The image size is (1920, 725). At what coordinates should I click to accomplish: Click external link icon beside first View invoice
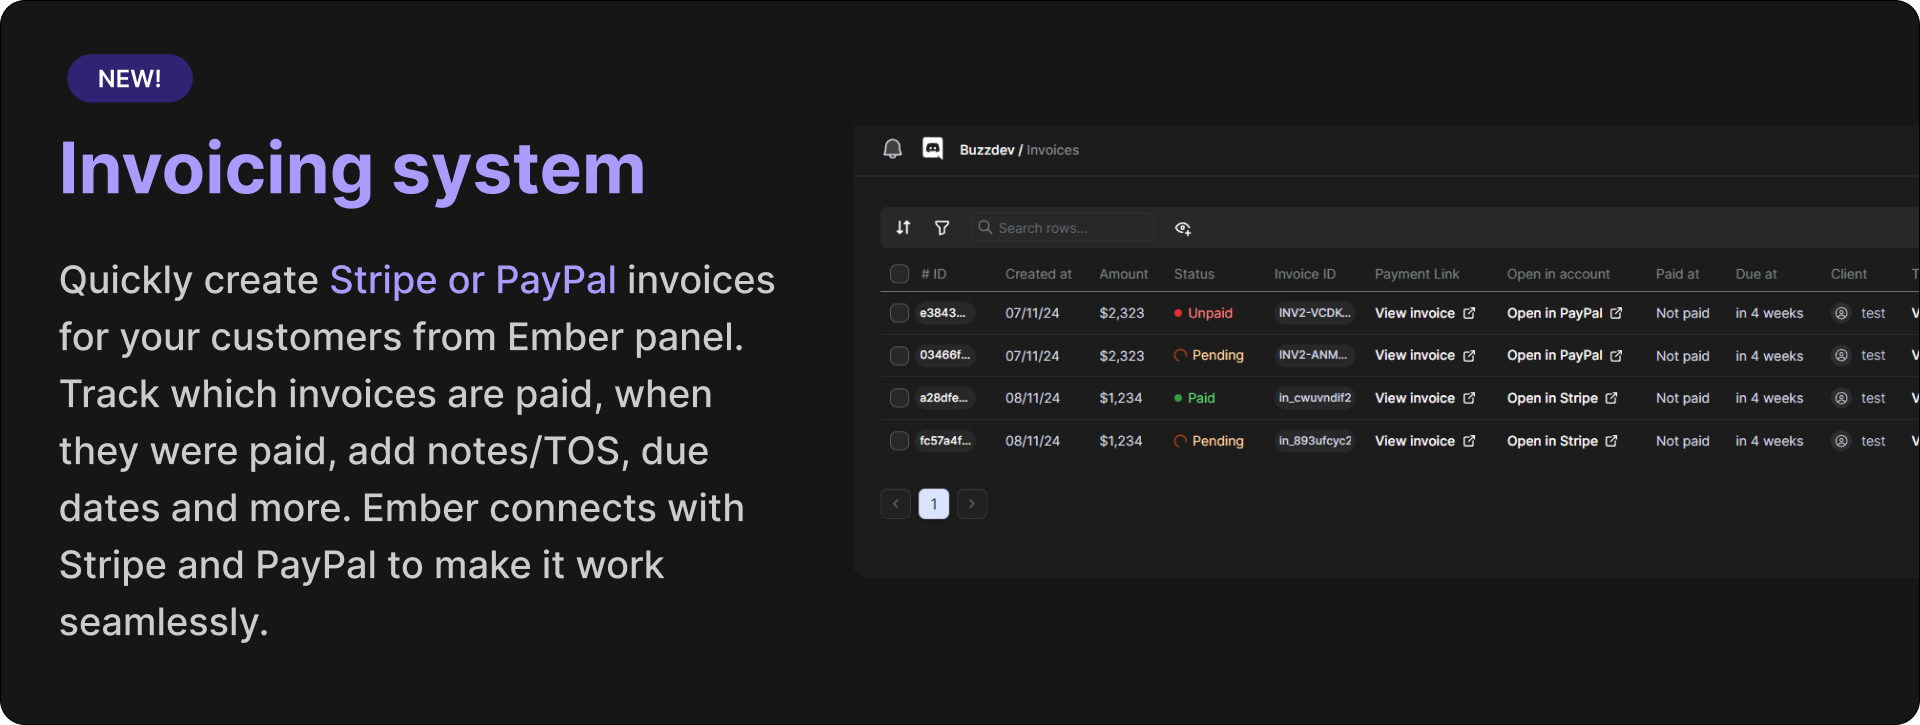pos(1469,313)
